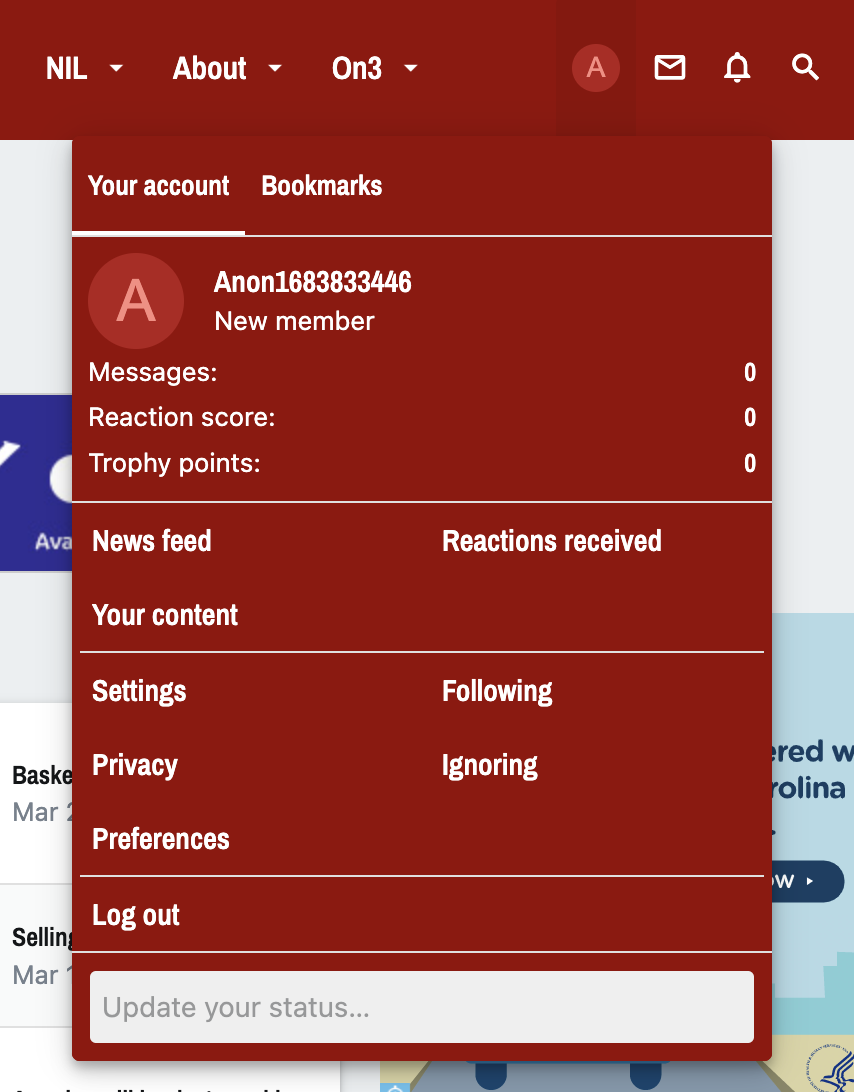854x1092 pixels.
Task: Open the inbox envelope icon
Action: point(670,68)
